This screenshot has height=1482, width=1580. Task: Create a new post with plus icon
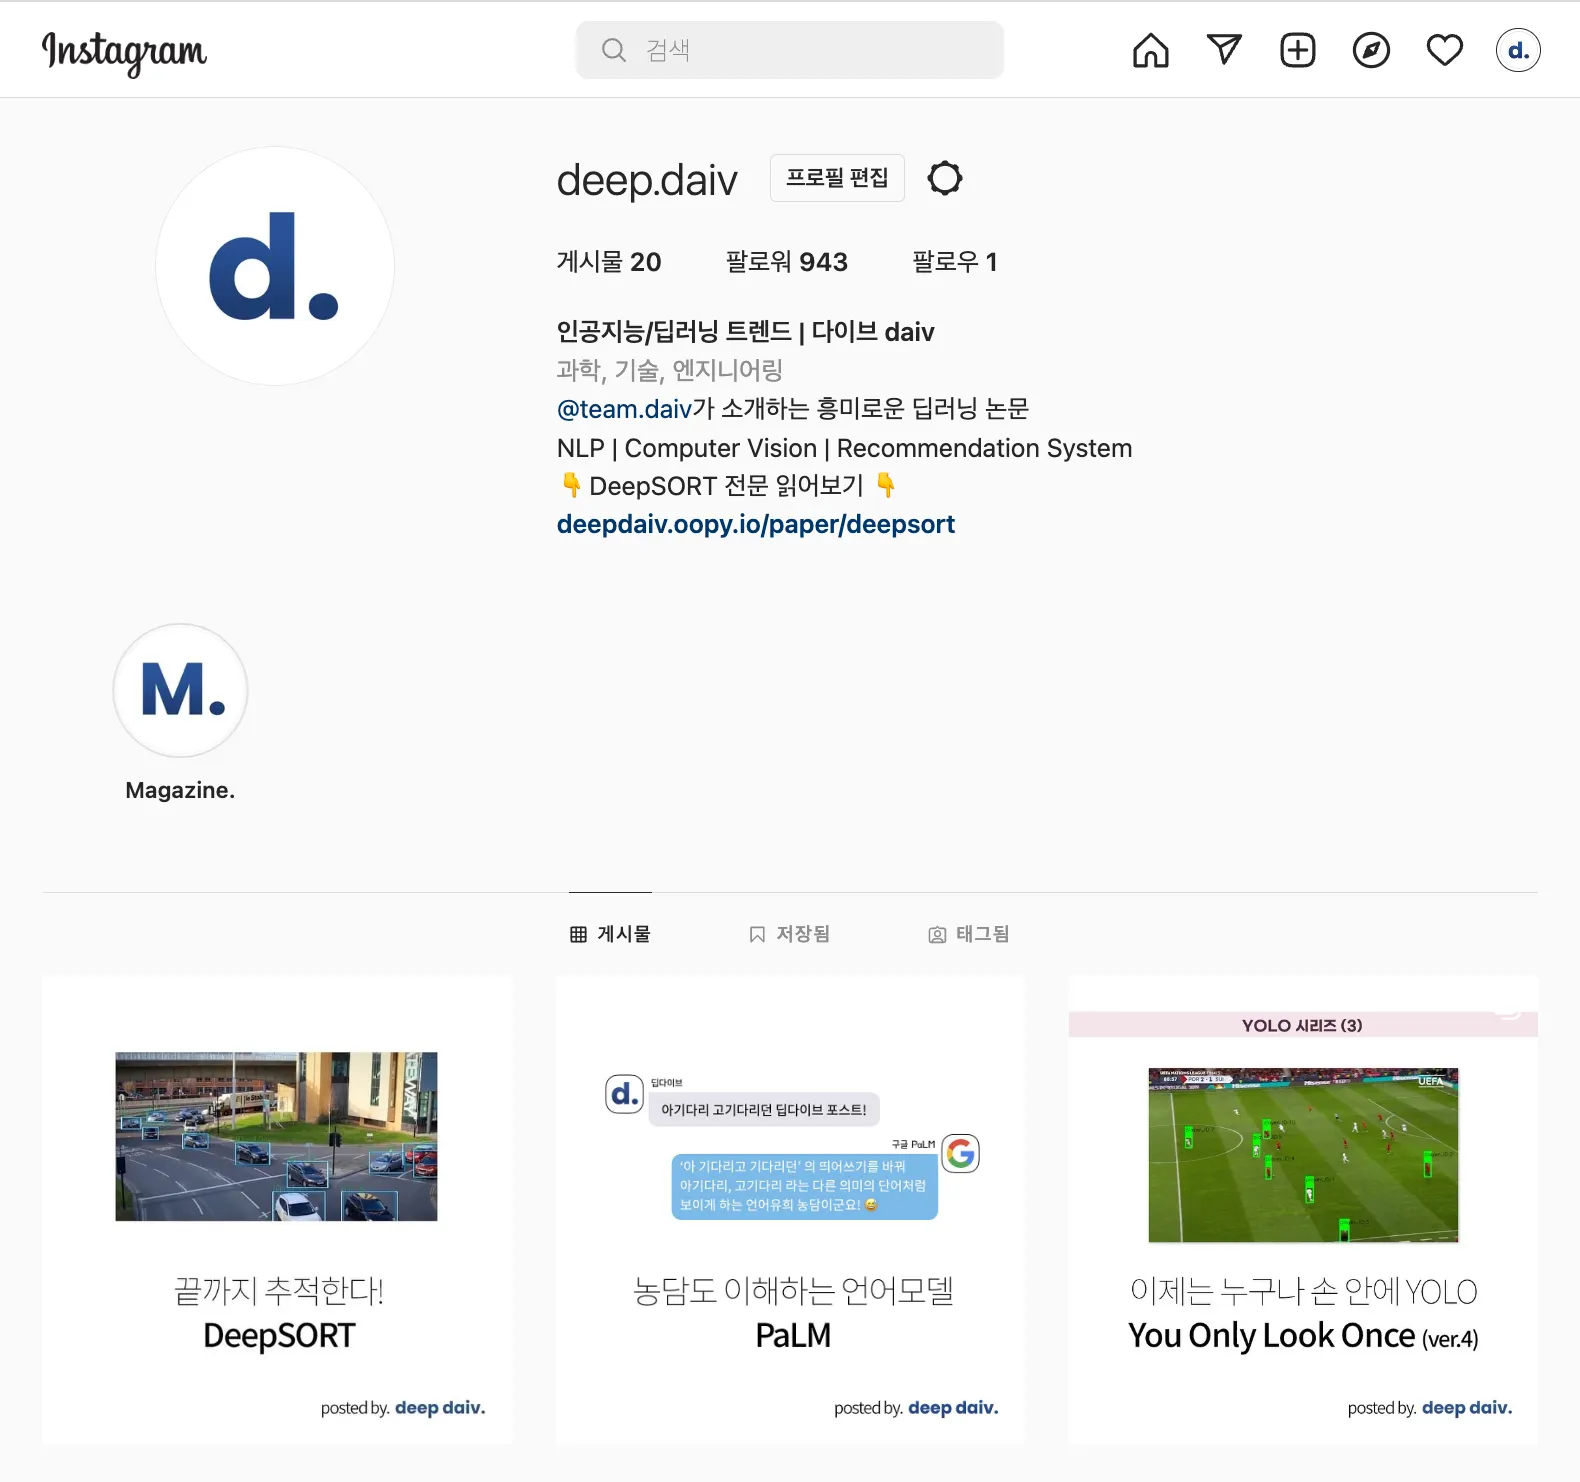coord(1298,50)
